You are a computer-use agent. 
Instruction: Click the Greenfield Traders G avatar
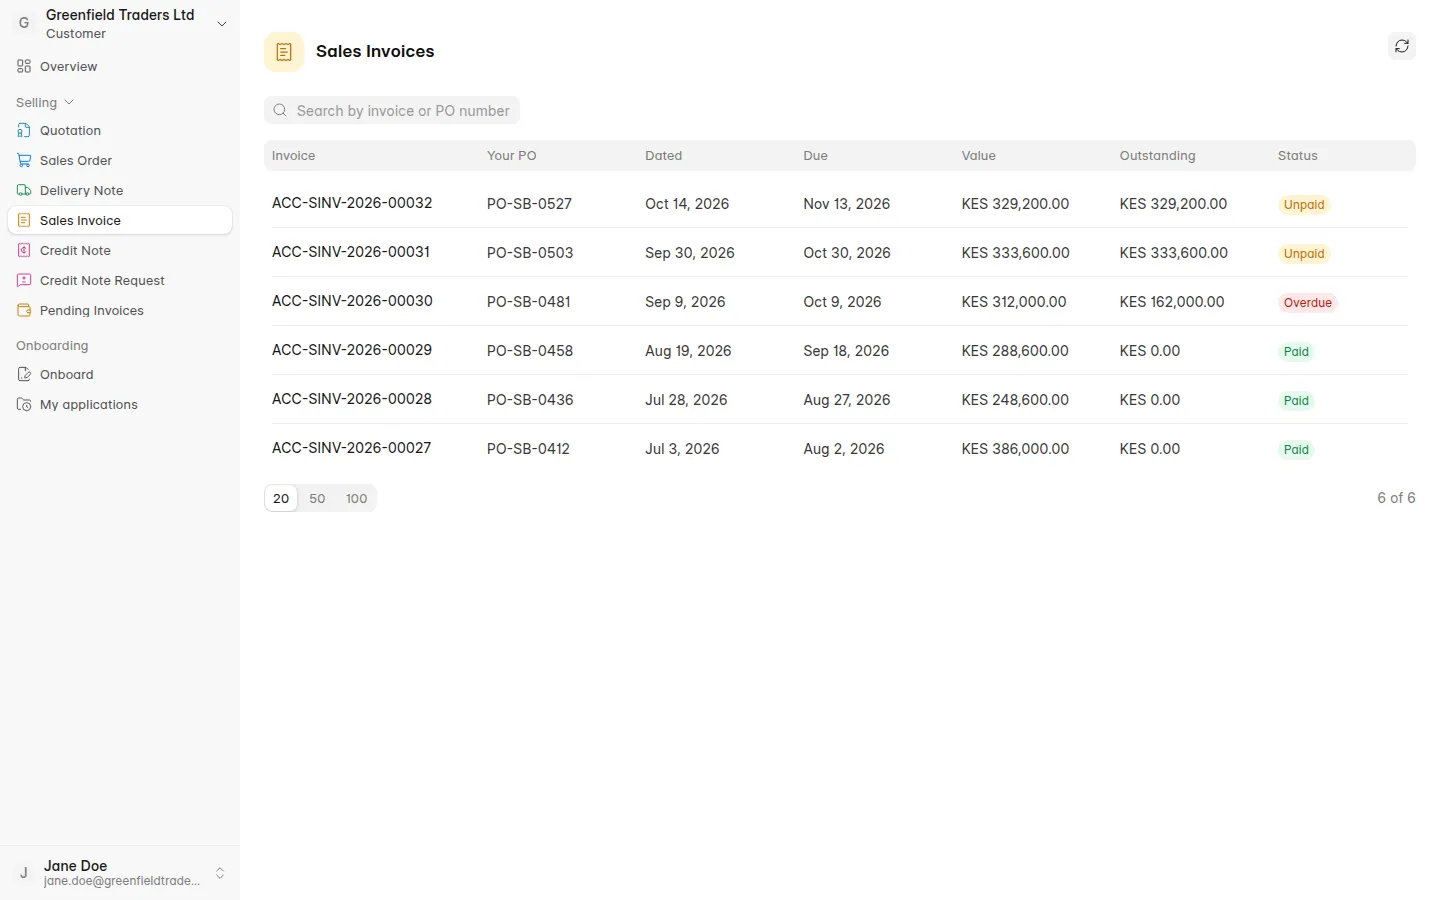pos(24,24)
